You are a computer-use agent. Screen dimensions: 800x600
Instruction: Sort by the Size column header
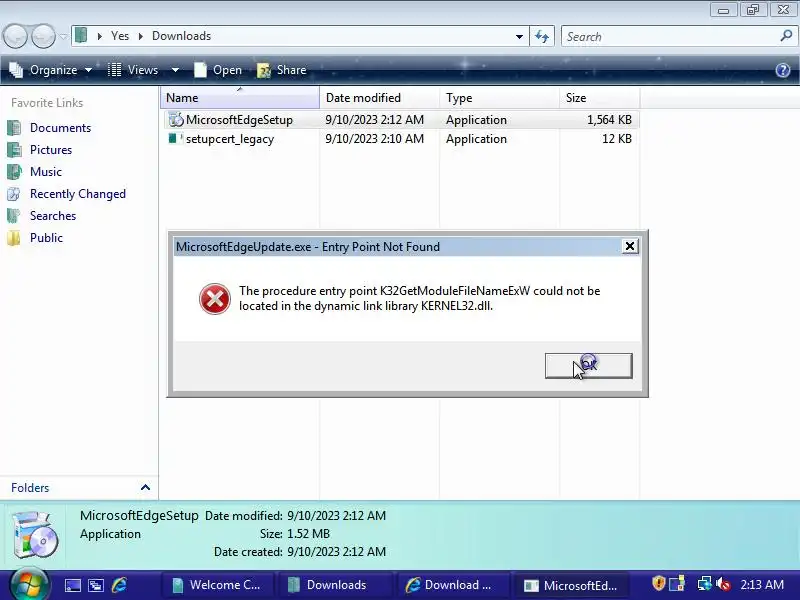coord(599,97)
